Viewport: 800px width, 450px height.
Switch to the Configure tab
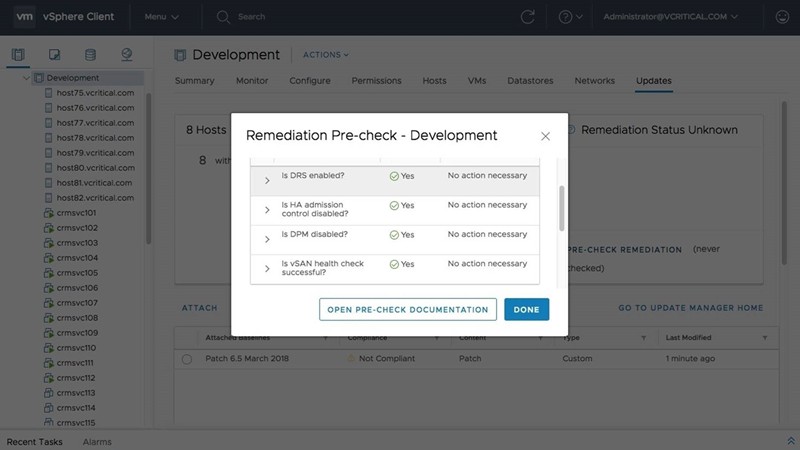click(310, 81)
